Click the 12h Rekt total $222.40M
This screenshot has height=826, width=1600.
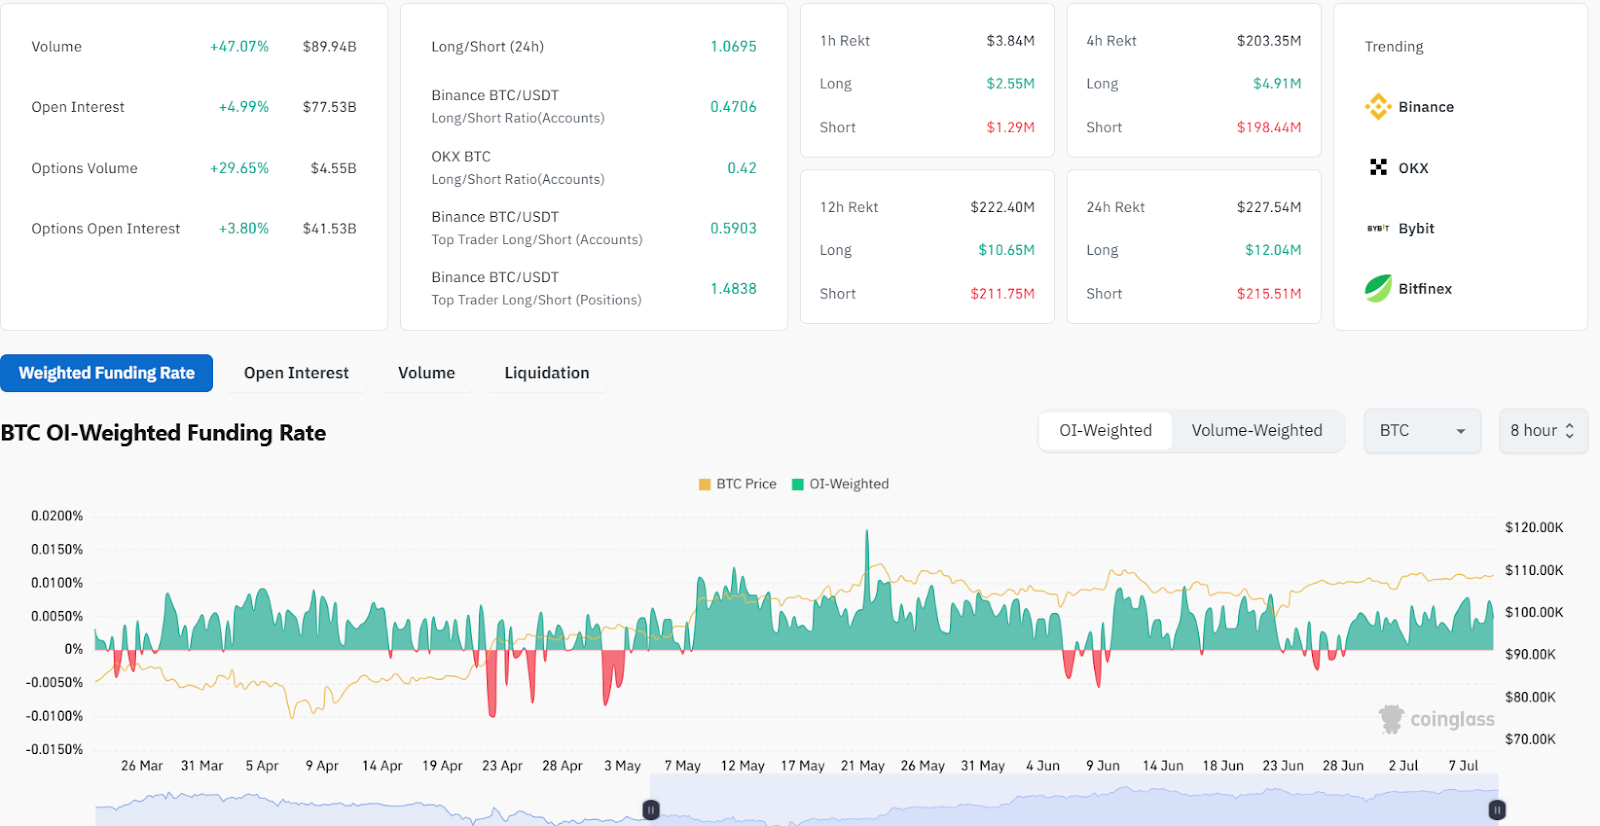(1002, 207)
